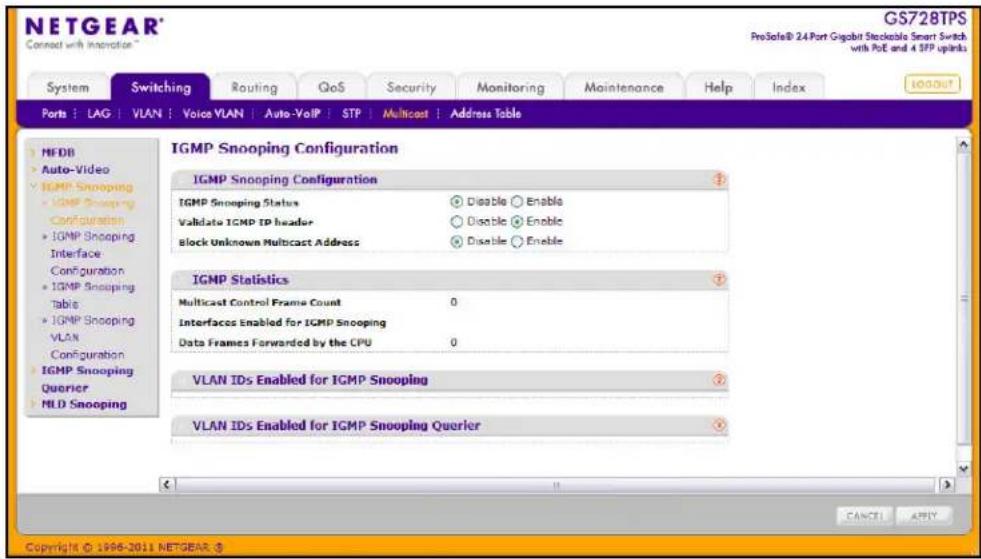This screenshot has height=559, width=981.
Task: Switch to the System tab
Action: 68,88
